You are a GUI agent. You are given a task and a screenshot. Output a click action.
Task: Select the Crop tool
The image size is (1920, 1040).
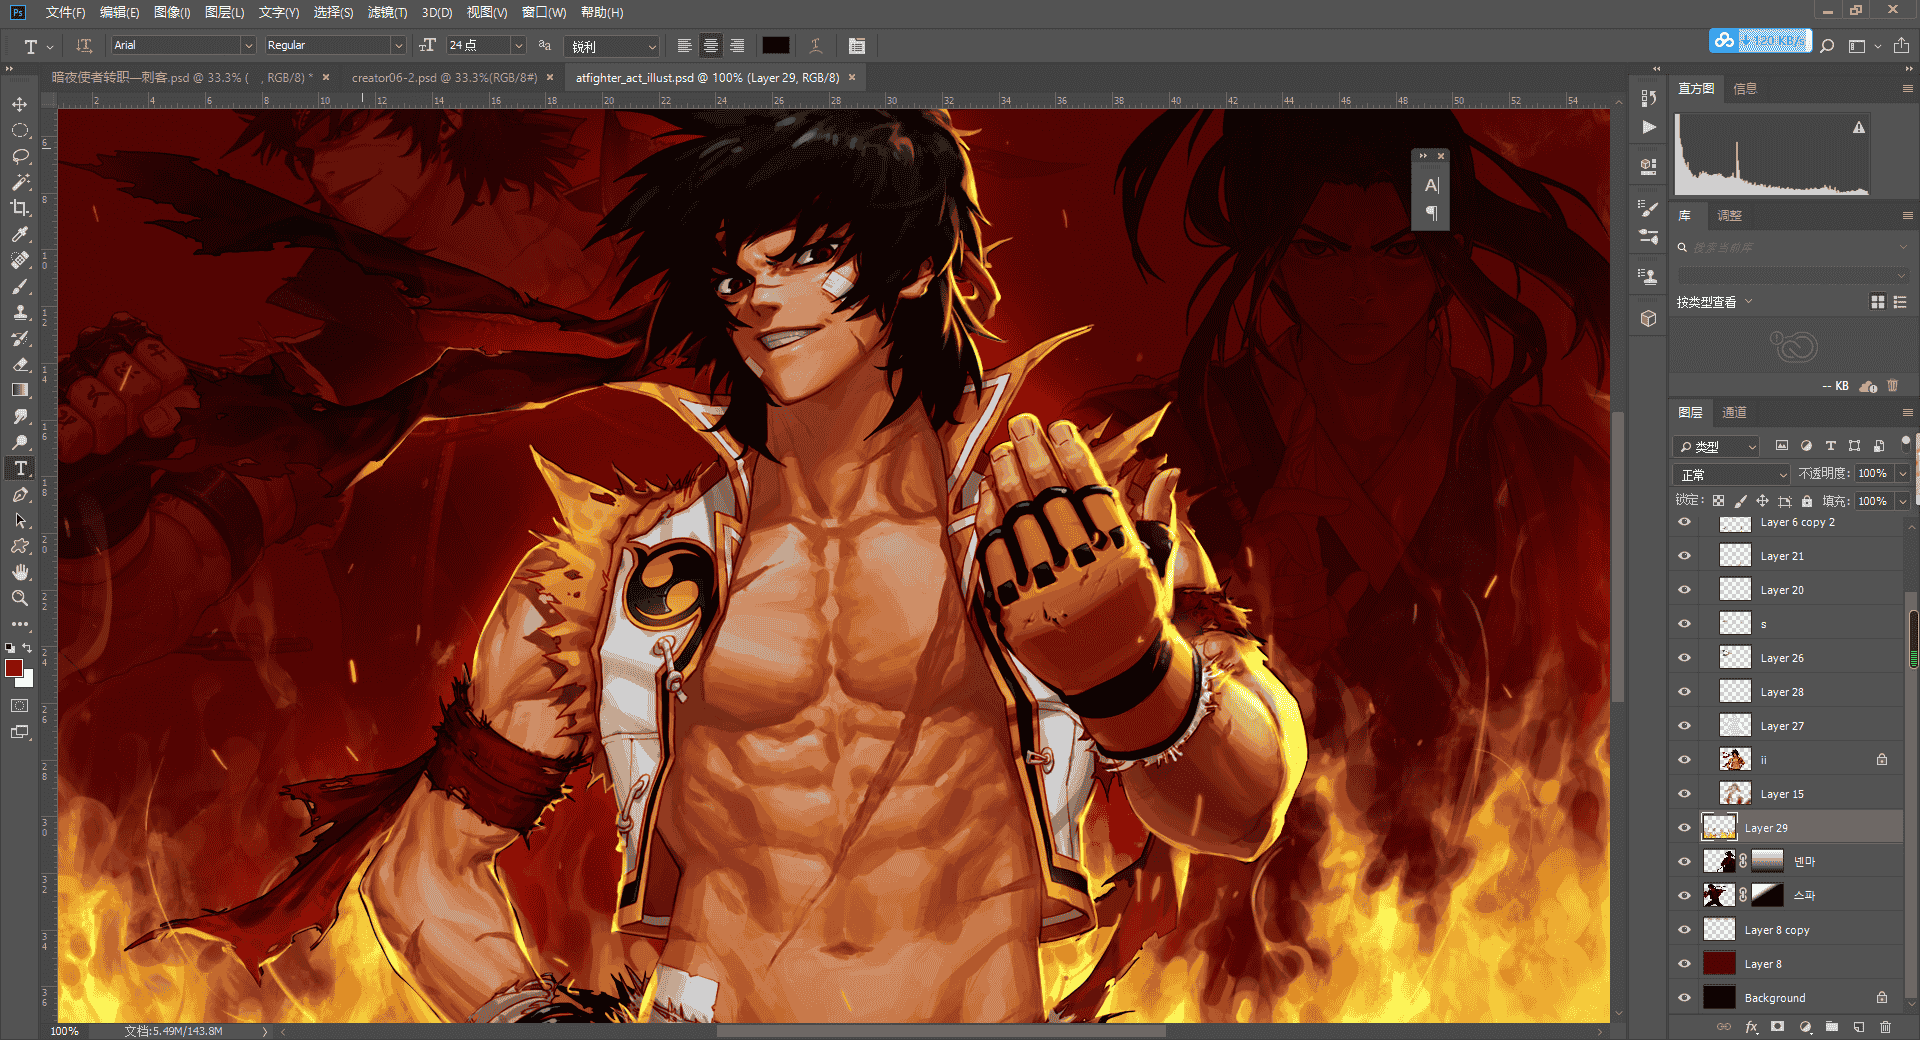click(19, 208)
